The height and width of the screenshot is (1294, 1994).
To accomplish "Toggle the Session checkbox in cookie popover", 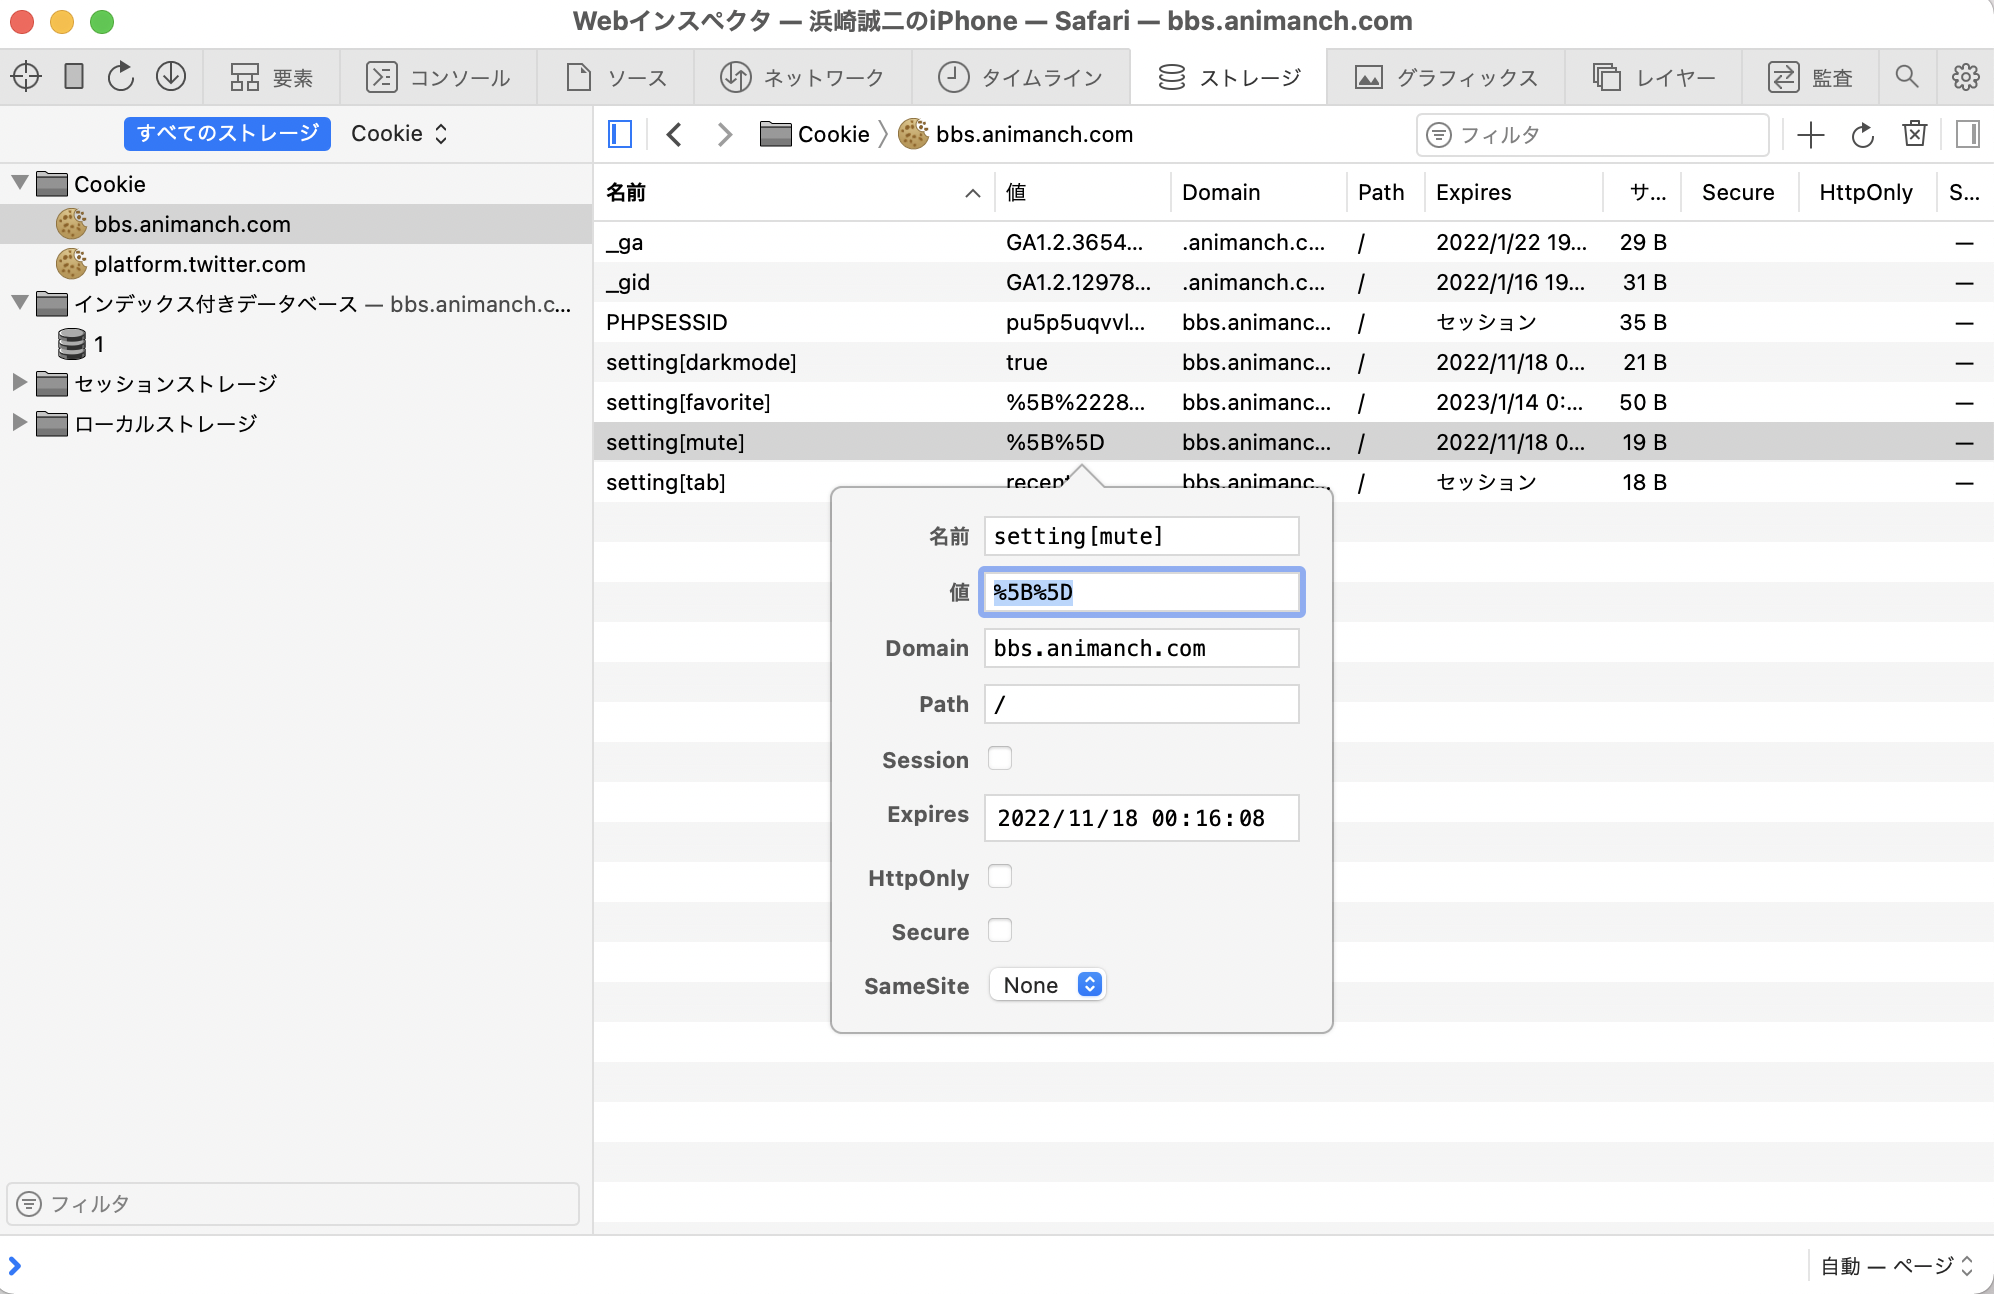I will [x=1000, y=758].
